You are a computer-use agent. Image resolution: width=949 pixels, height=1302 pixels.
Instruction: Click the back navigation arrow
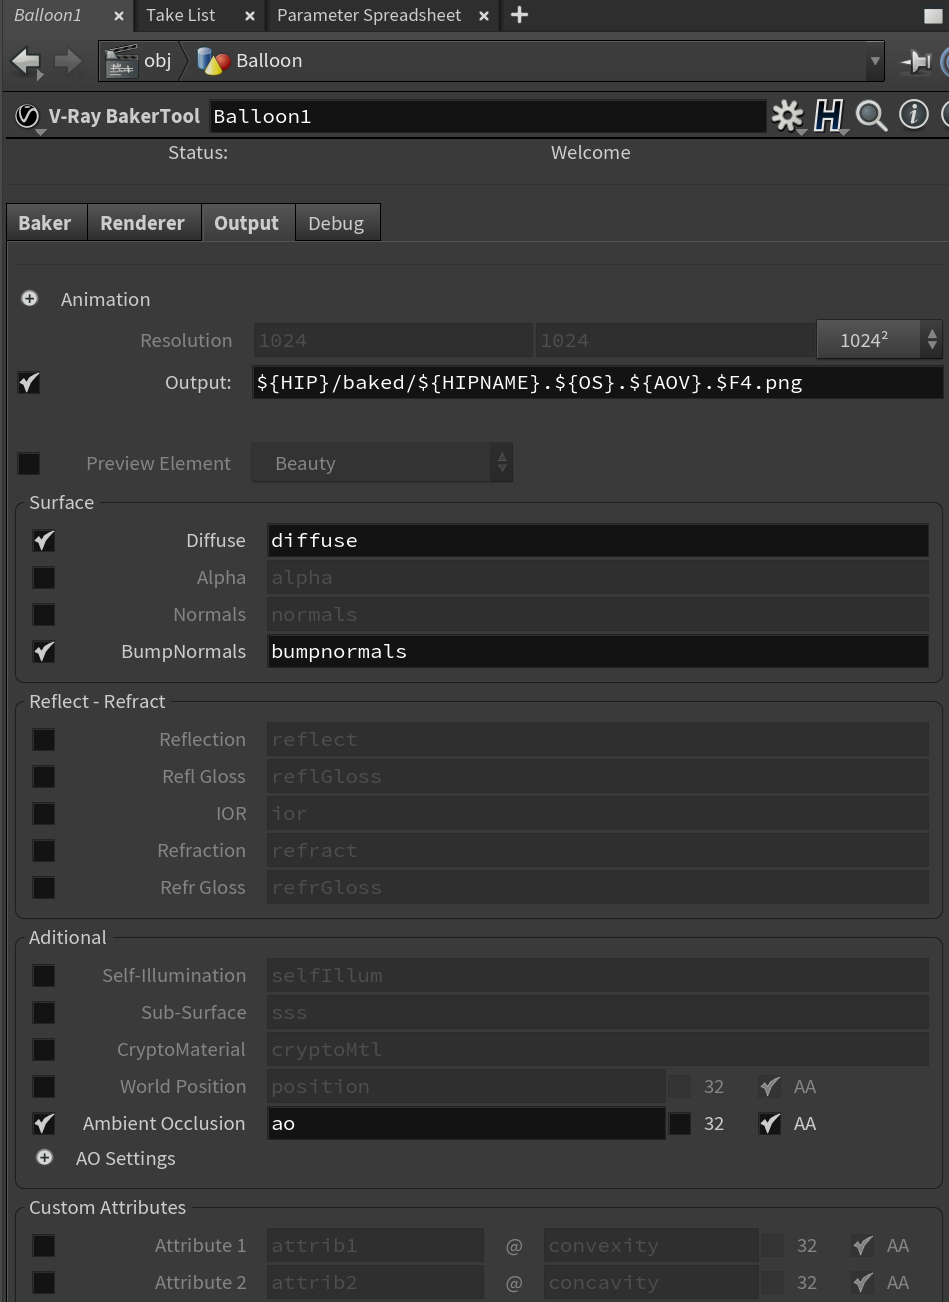[x=26, y=61]
